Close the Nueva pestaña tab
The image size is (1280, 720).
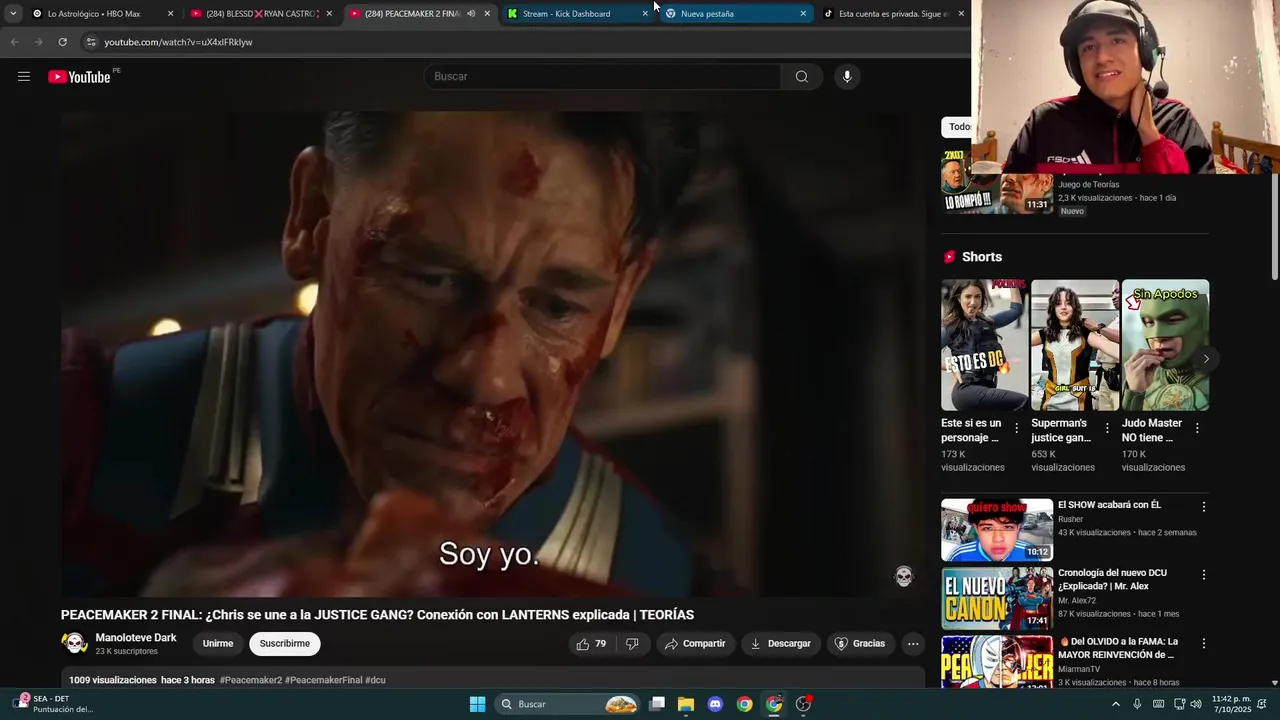(x=803, y=14)
